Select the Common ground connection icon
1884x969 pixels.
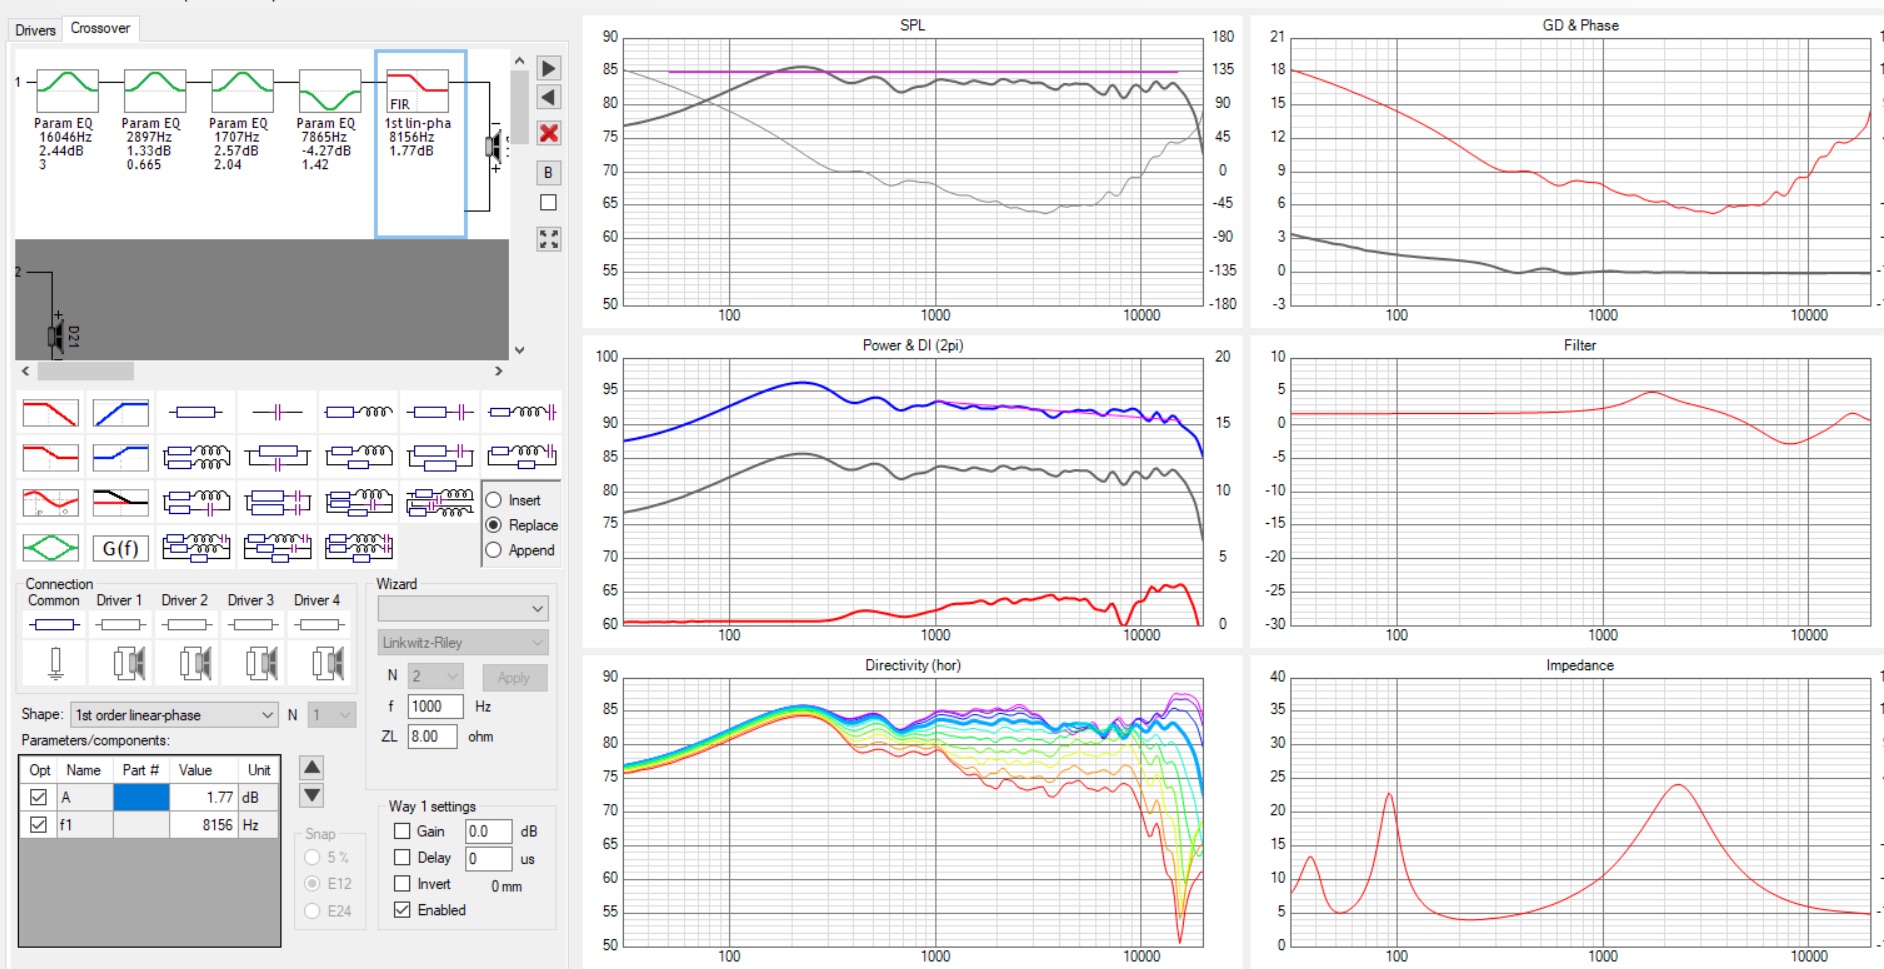(55, 662)
